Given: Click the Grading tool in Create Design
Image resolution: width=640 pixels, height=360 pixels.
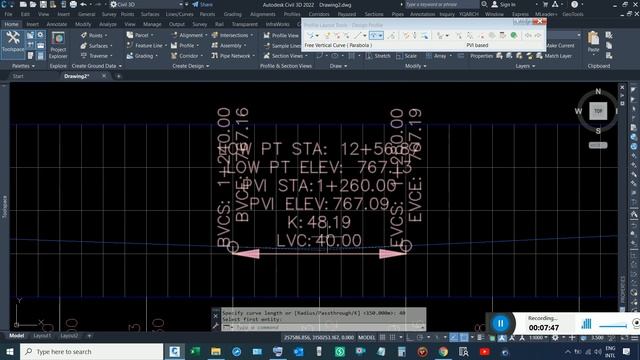Looking at the screenshot, I should pyautogui.click(x=141, y=56).
